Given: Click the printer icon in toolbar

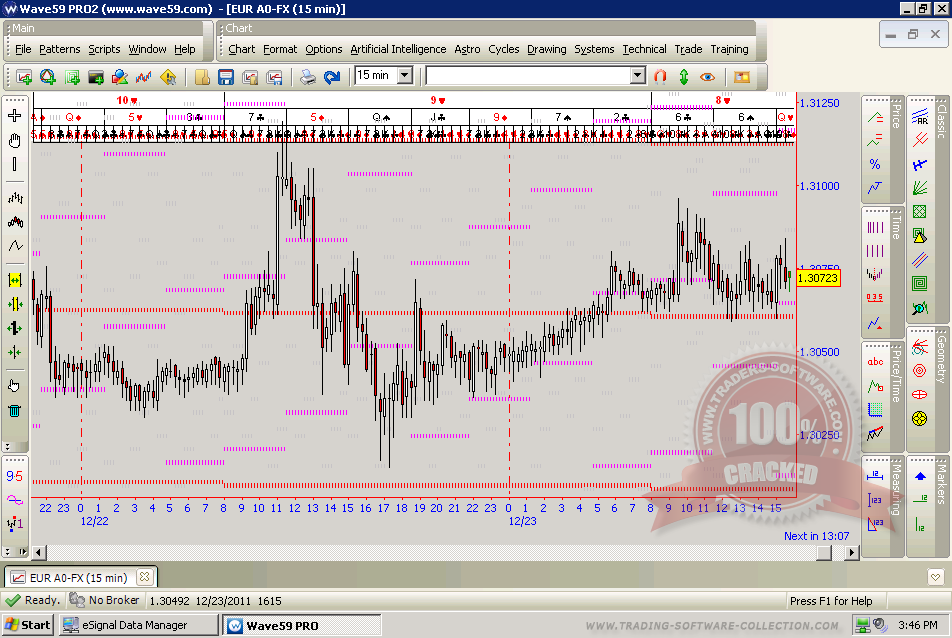Looking at the screenshot, I should pos(308,77).
